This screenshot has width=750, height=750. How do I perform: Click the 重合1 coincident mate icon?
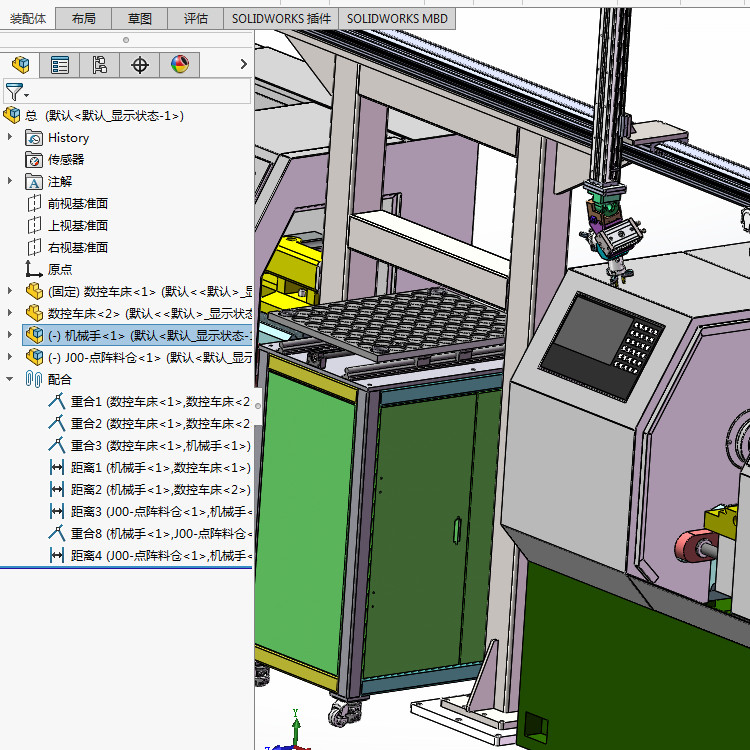(x=57, y=401)
